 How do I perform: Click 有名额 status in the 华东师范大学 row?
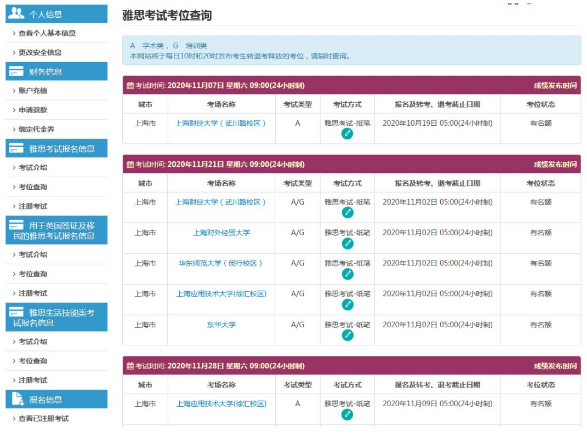pos(541,263)
